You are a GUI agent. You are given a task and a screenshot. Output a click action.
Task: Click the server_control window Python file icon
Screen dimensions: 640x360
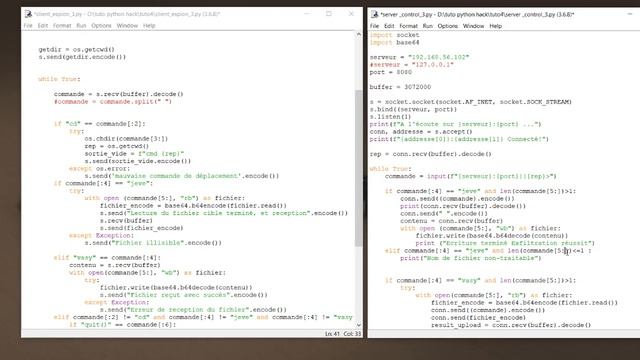(374, 14)
